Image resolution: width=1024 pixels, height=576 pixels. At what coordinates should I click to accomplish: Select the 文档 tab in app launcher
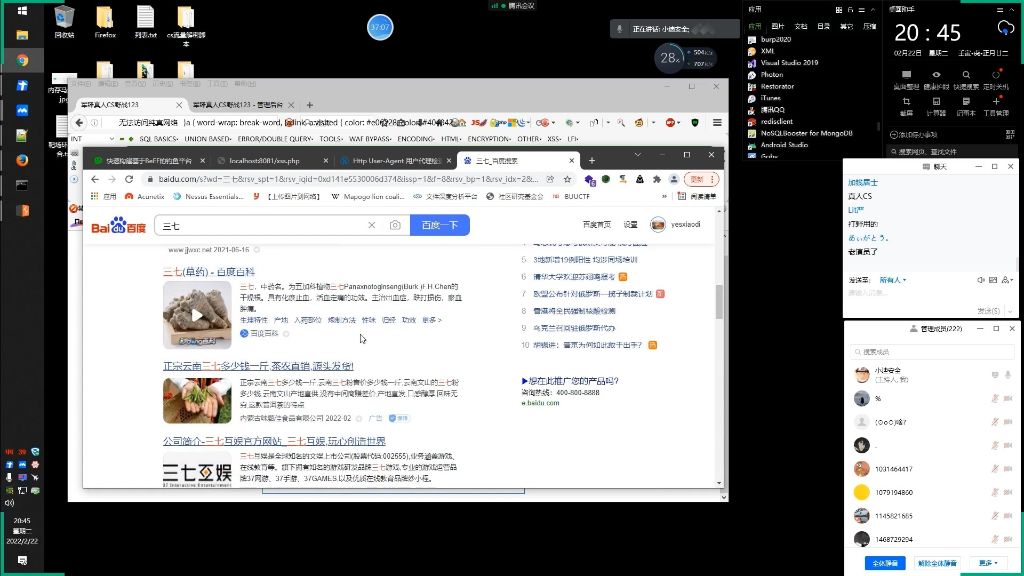click(801, 26)
